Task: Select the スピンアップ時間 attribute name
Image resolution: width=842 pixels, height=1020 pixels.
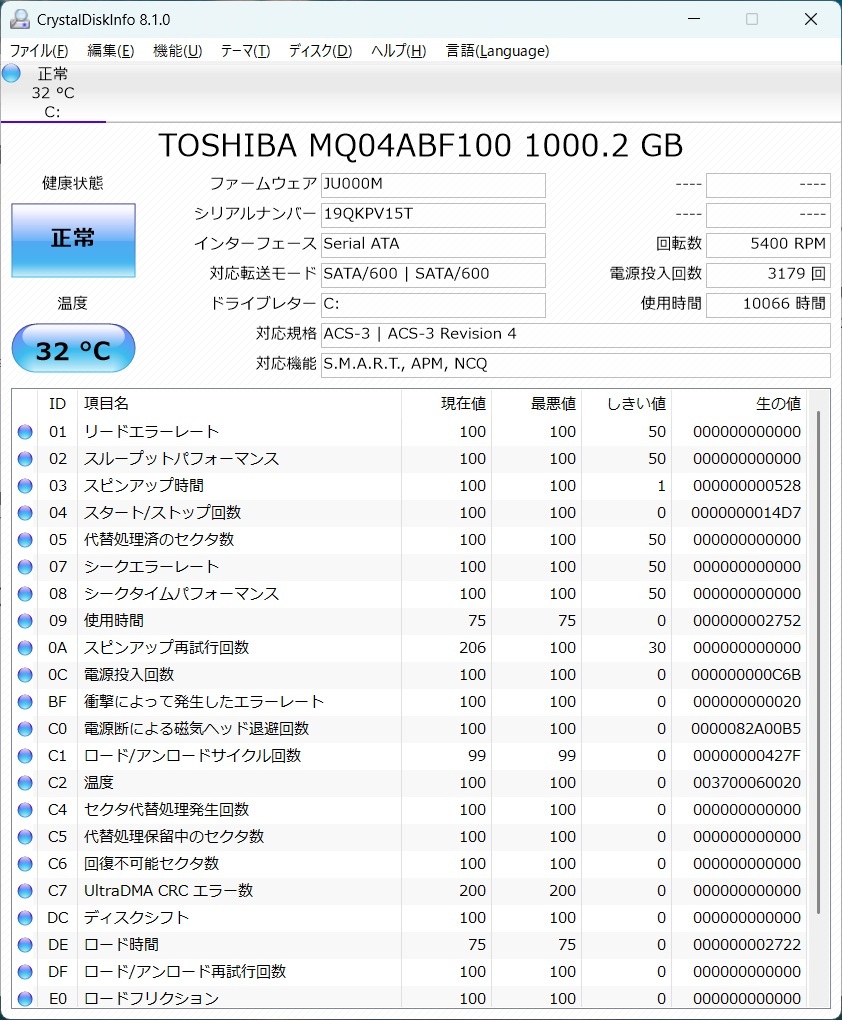Action: [x=144, y=485]
